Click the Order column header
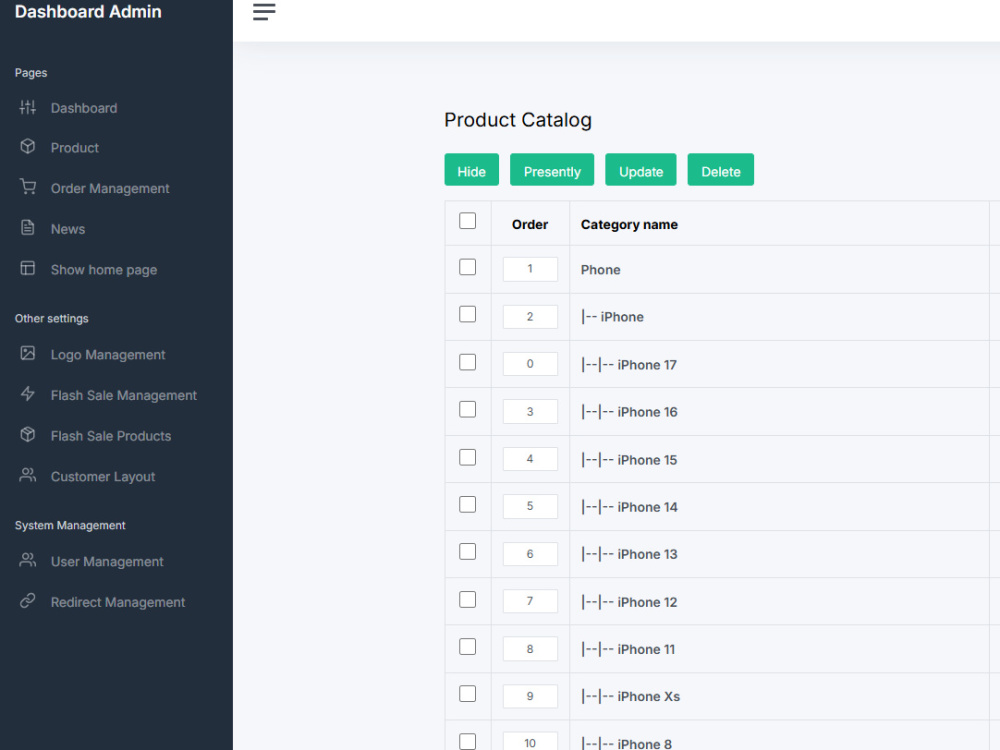Viewport: 1000px width, 750px height. (x=530, y=224)
